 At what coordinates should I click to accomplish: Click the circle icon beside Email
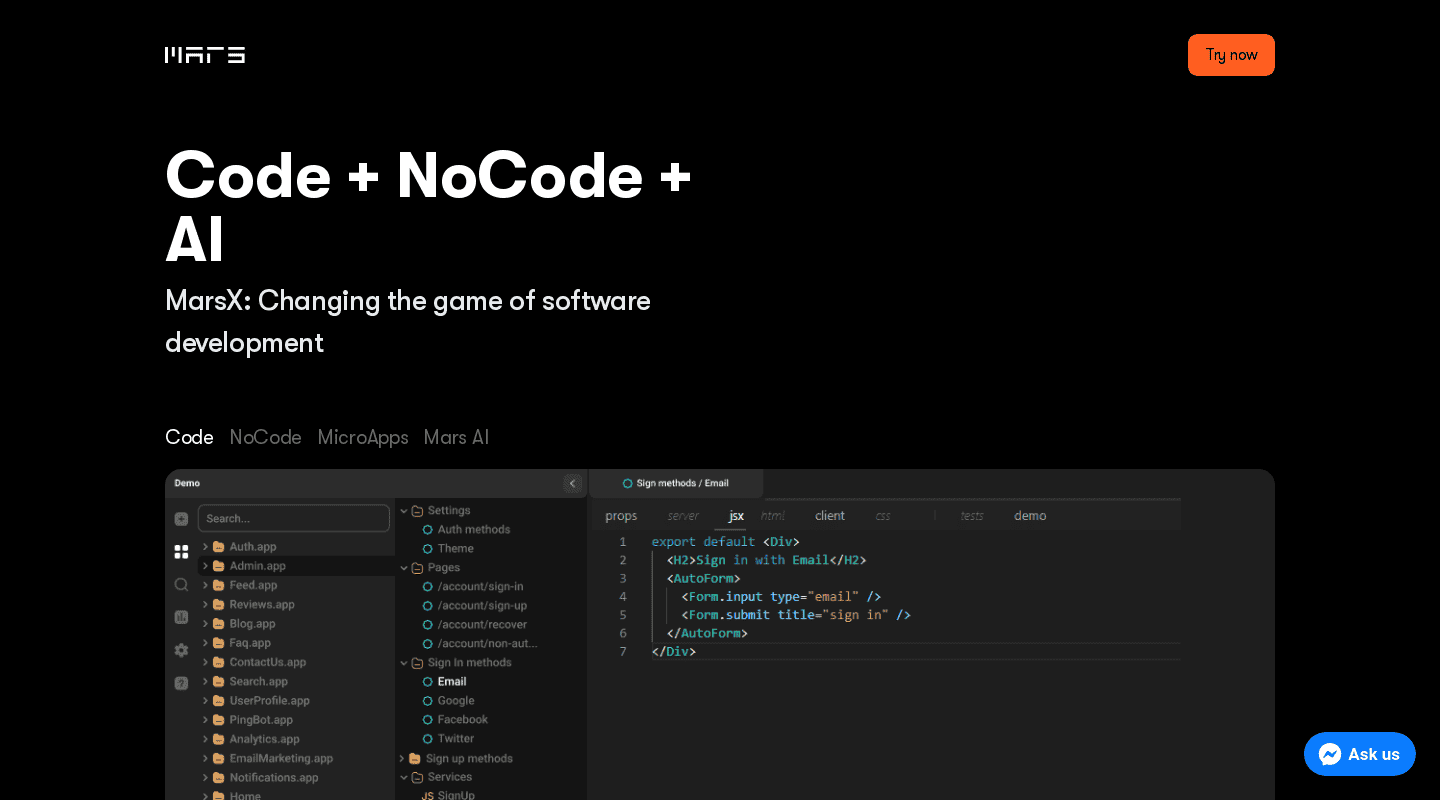click(x=428, y=682)
